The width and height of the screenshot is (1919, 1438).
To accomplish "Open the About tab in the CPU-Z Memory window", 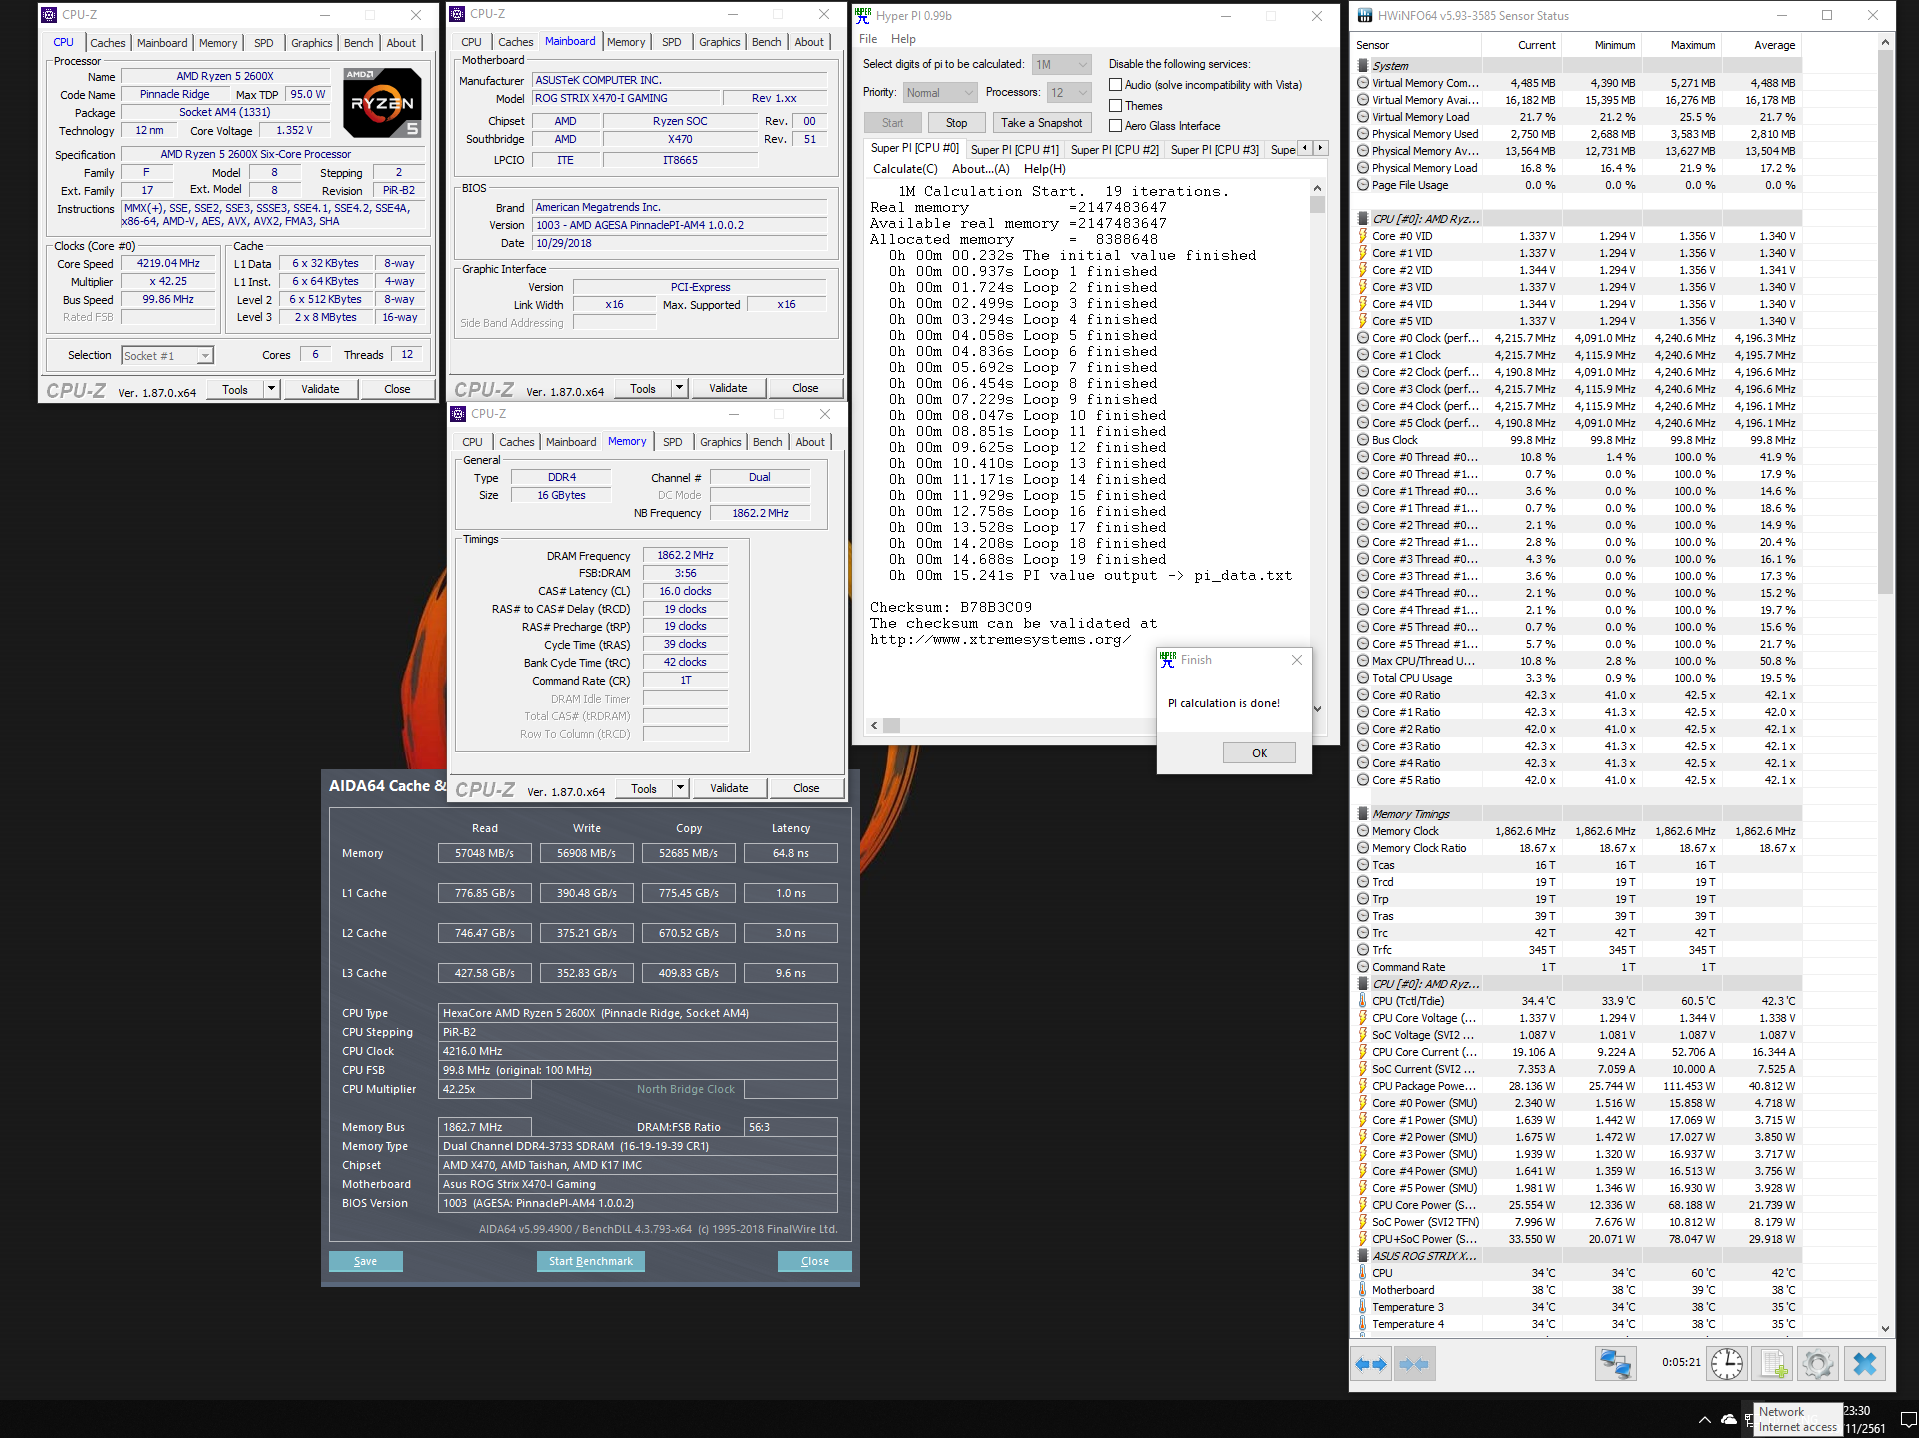I will [x=810, y=442].
